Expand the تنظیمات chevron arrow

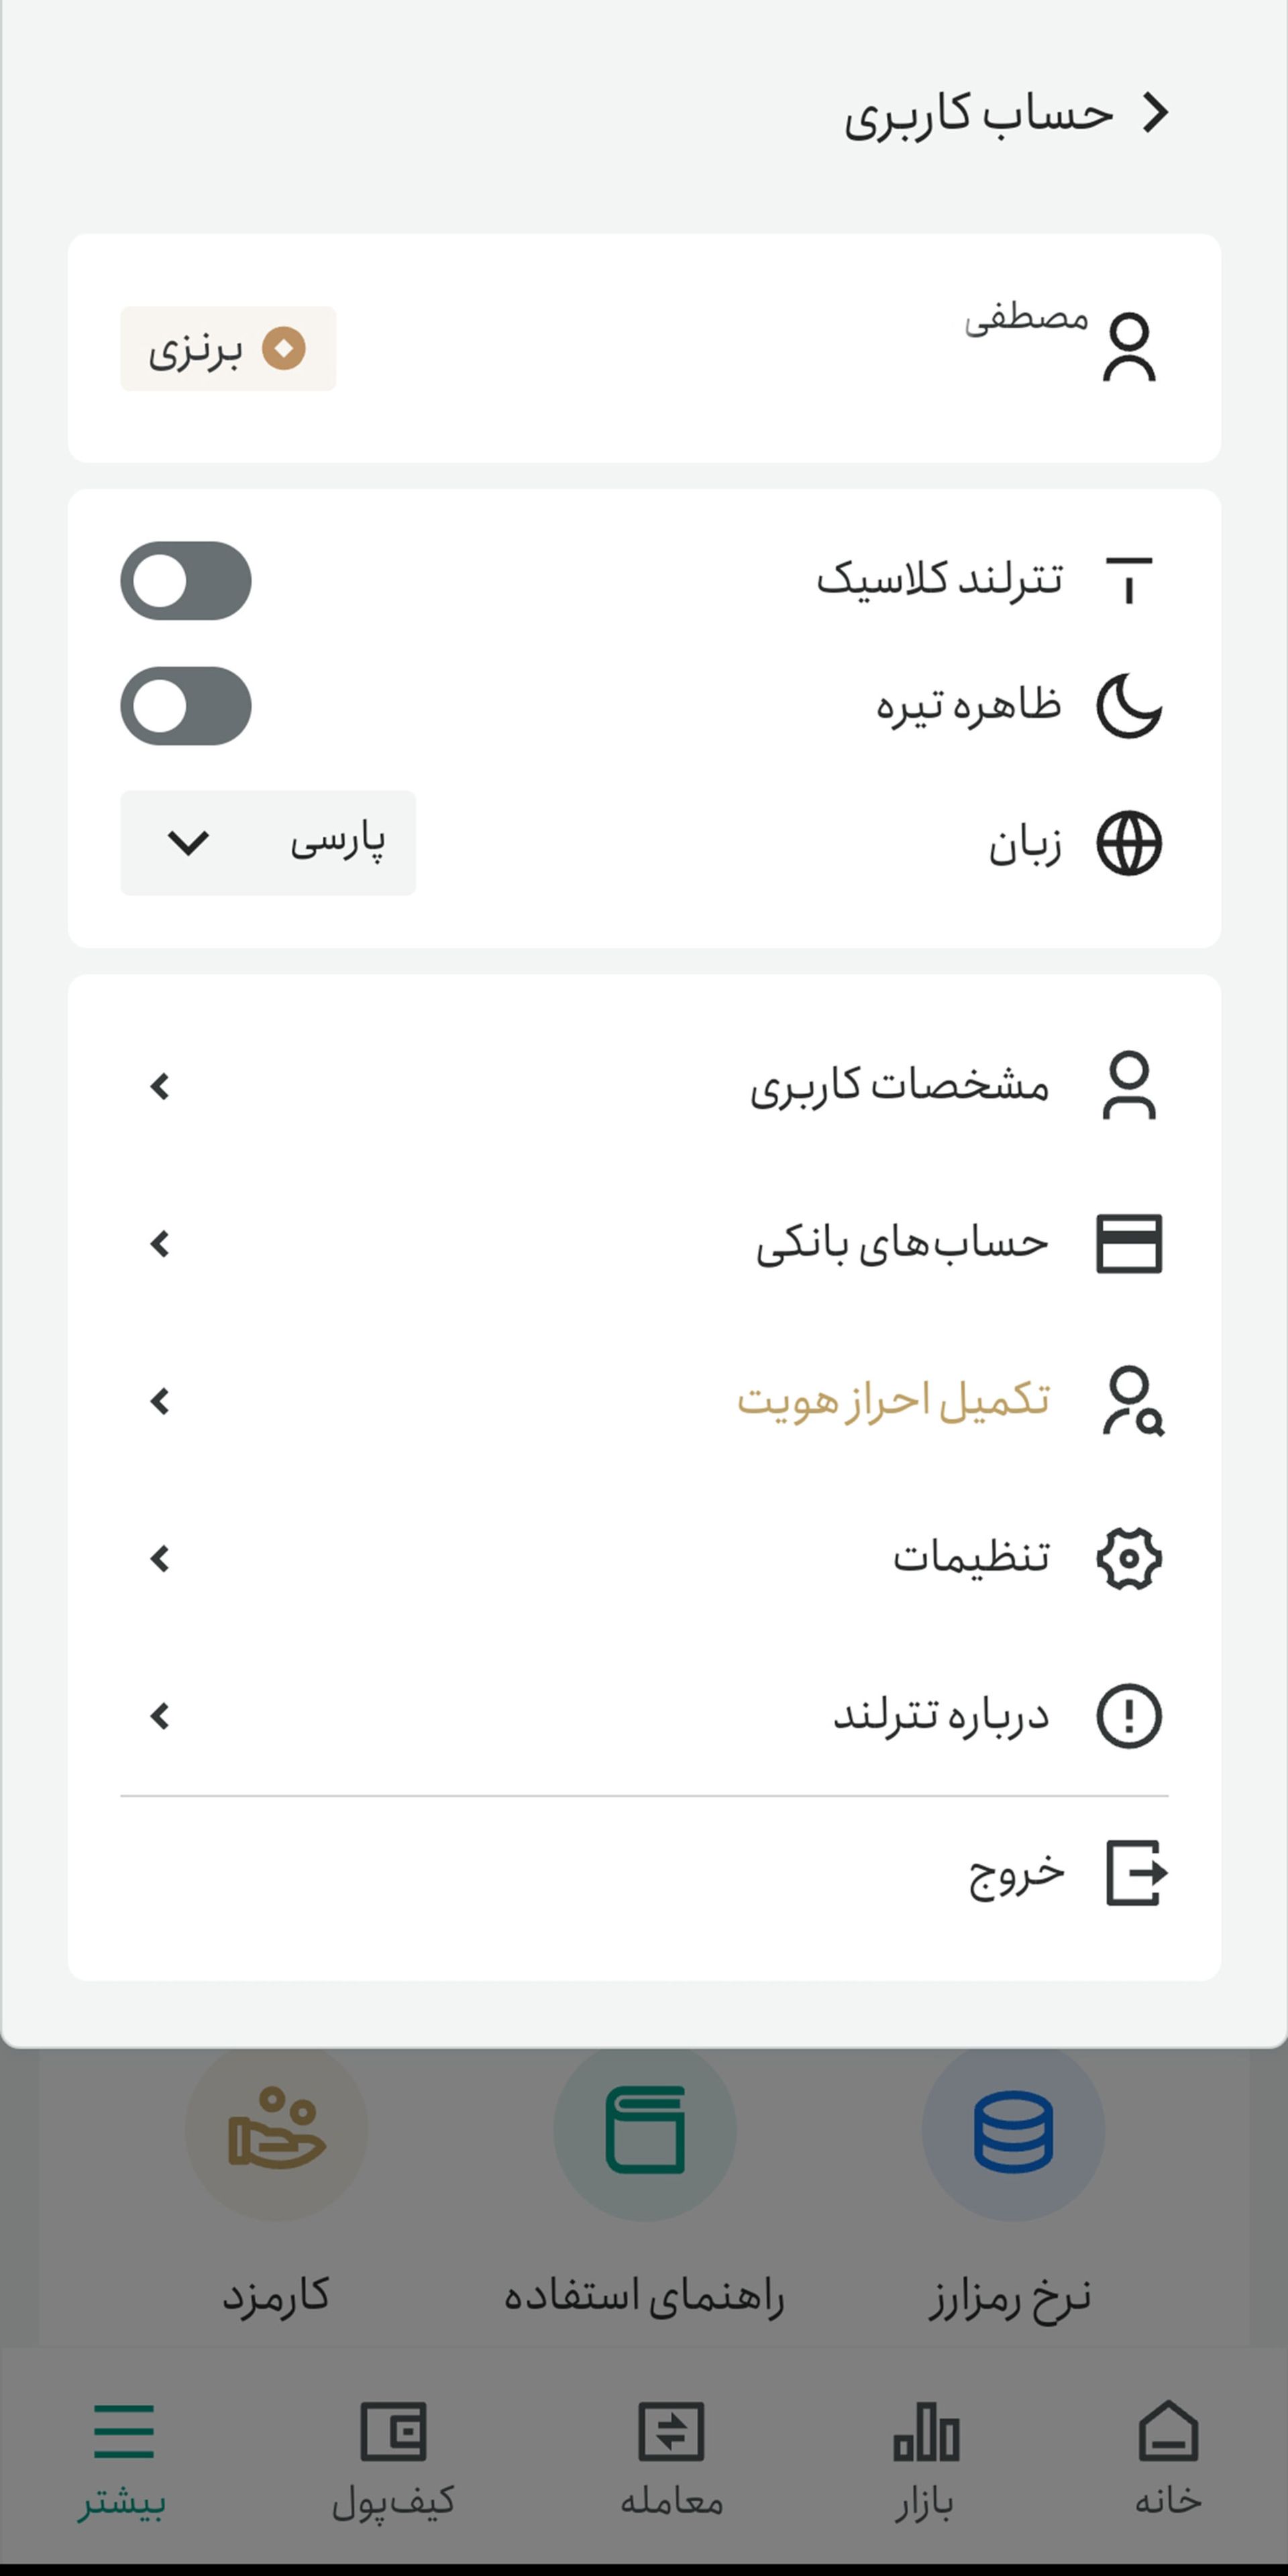[x=160, y=1558]
